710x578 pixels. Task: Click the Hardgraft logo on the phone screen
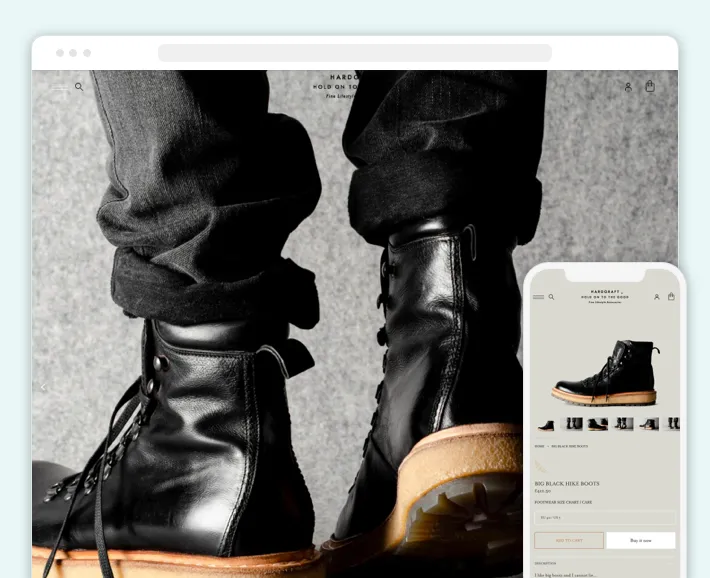(604, 296)
